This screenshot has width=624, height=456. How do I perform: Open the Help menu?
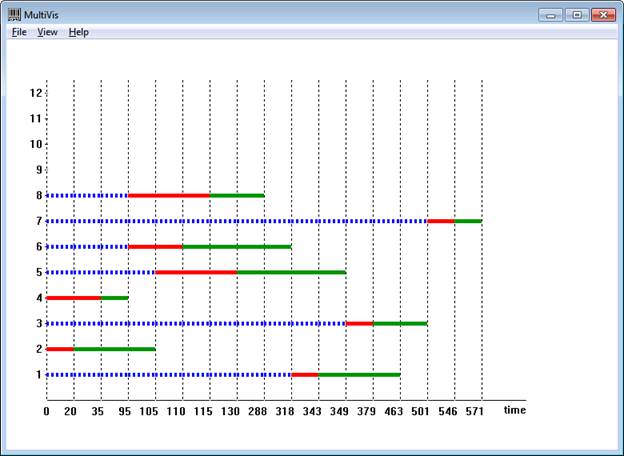click(x=78, y=32)
